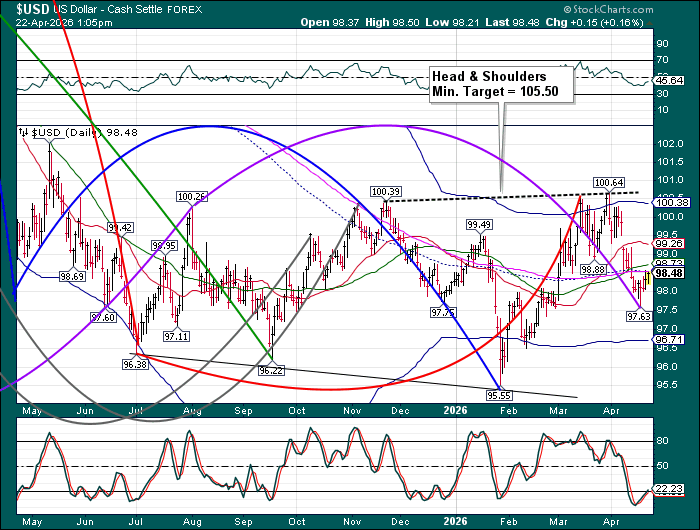Screen dimensions: 700x530
Task: Click the 22.23 stochastic value tag
Action: click(668, 488)
